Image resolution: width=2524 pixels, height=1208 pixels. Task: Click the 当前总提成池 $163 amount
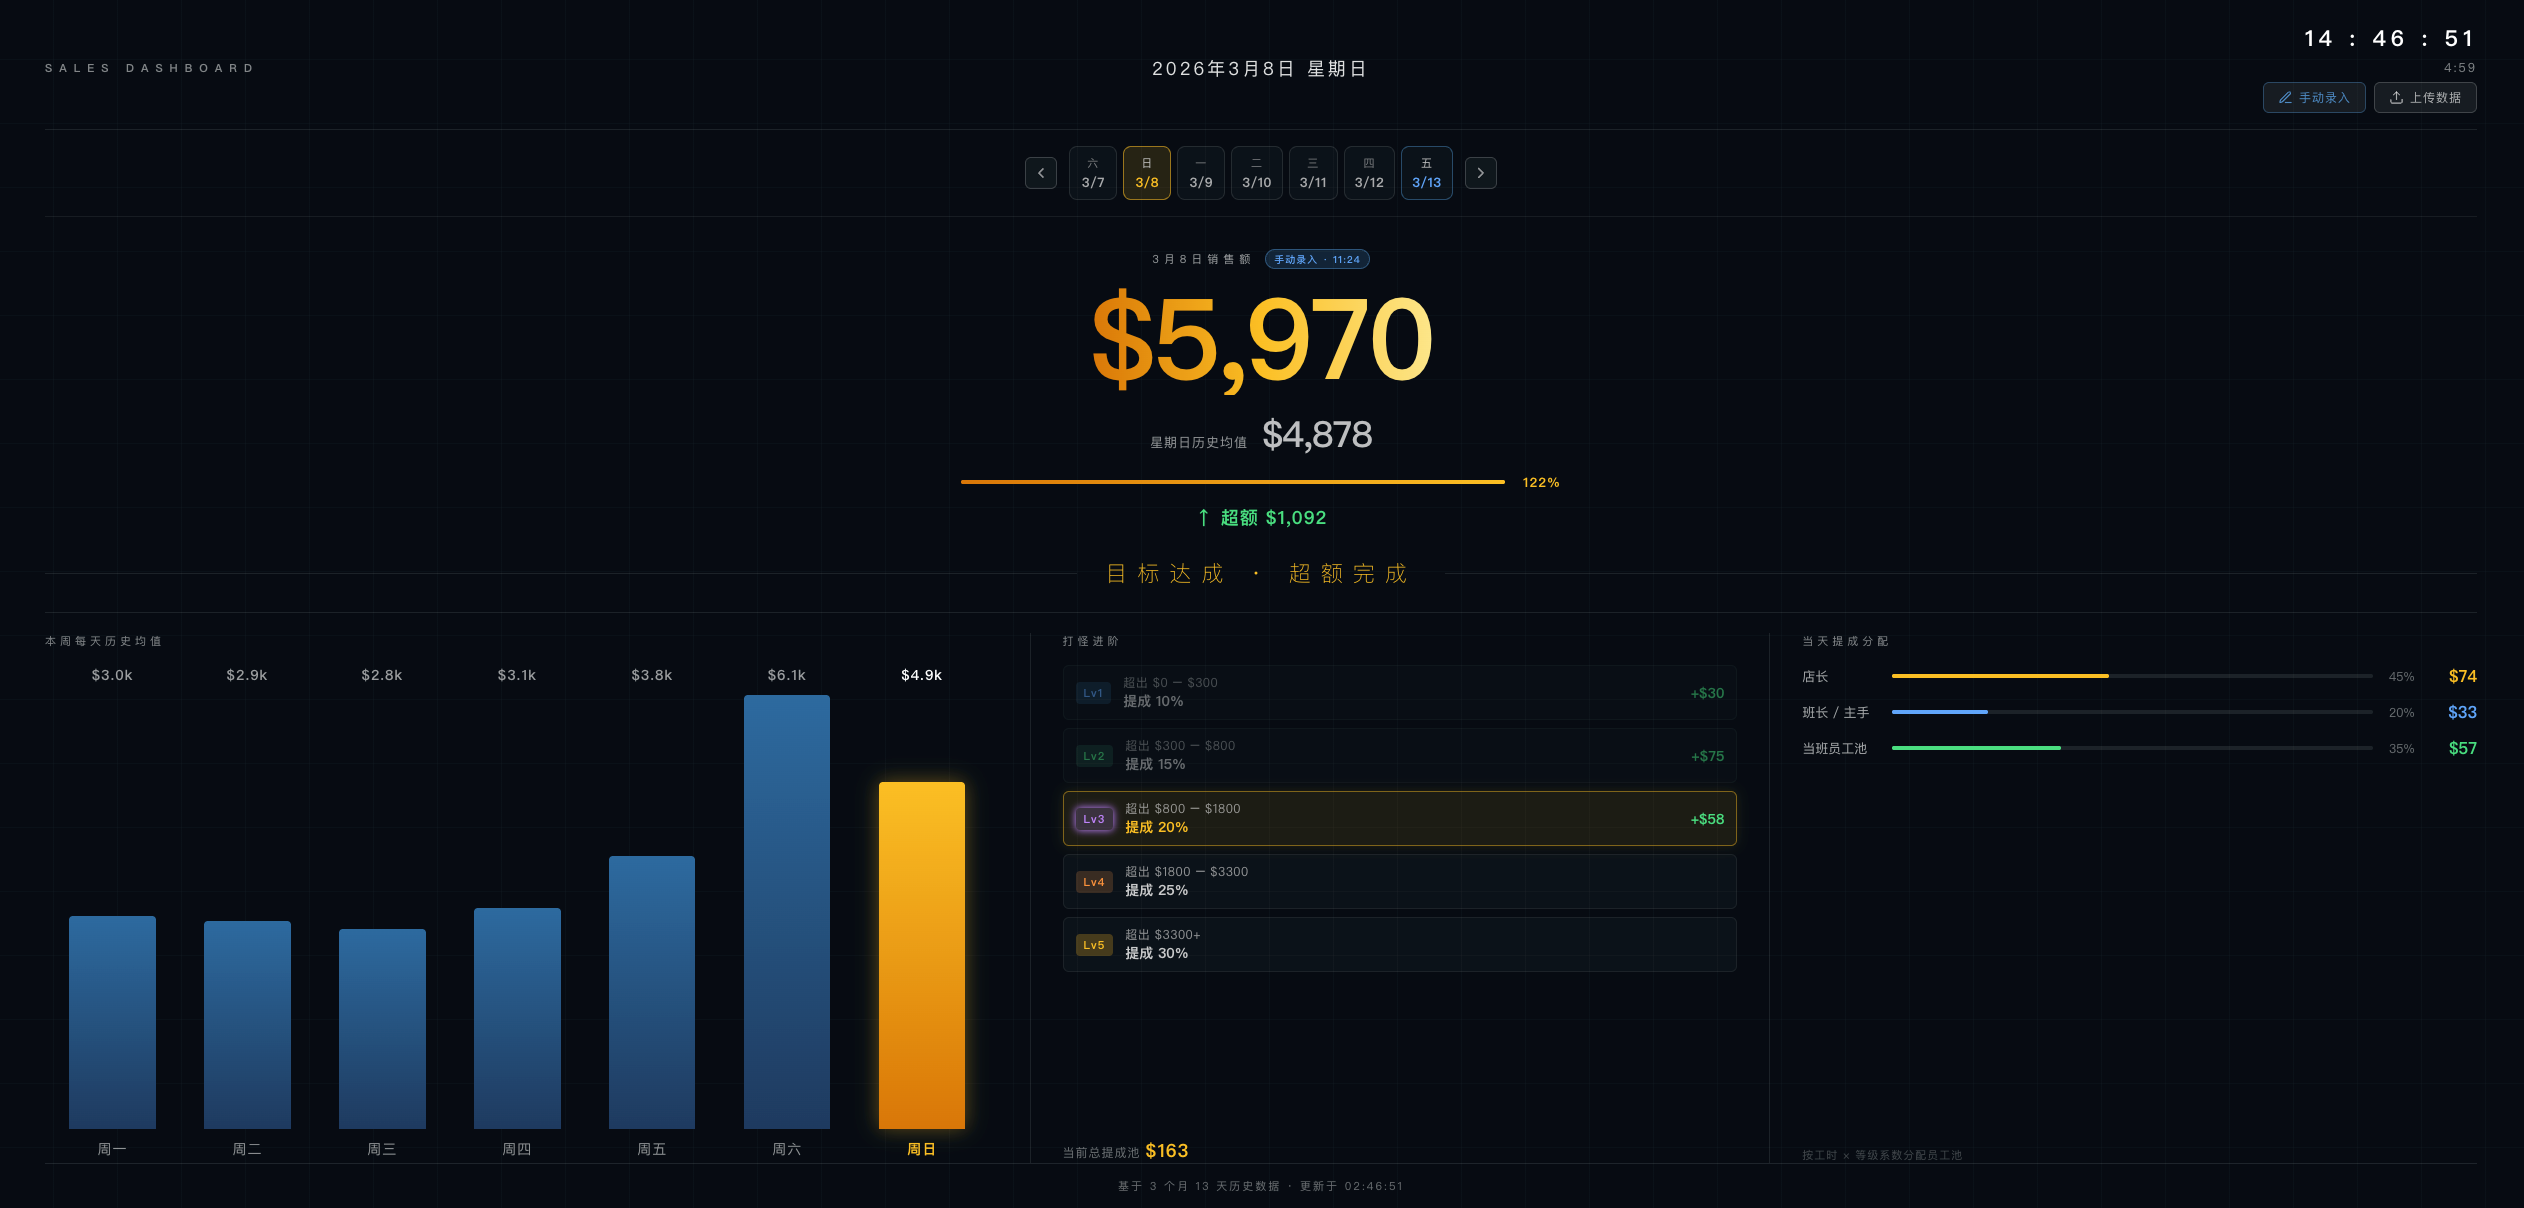[1165, 1151]
